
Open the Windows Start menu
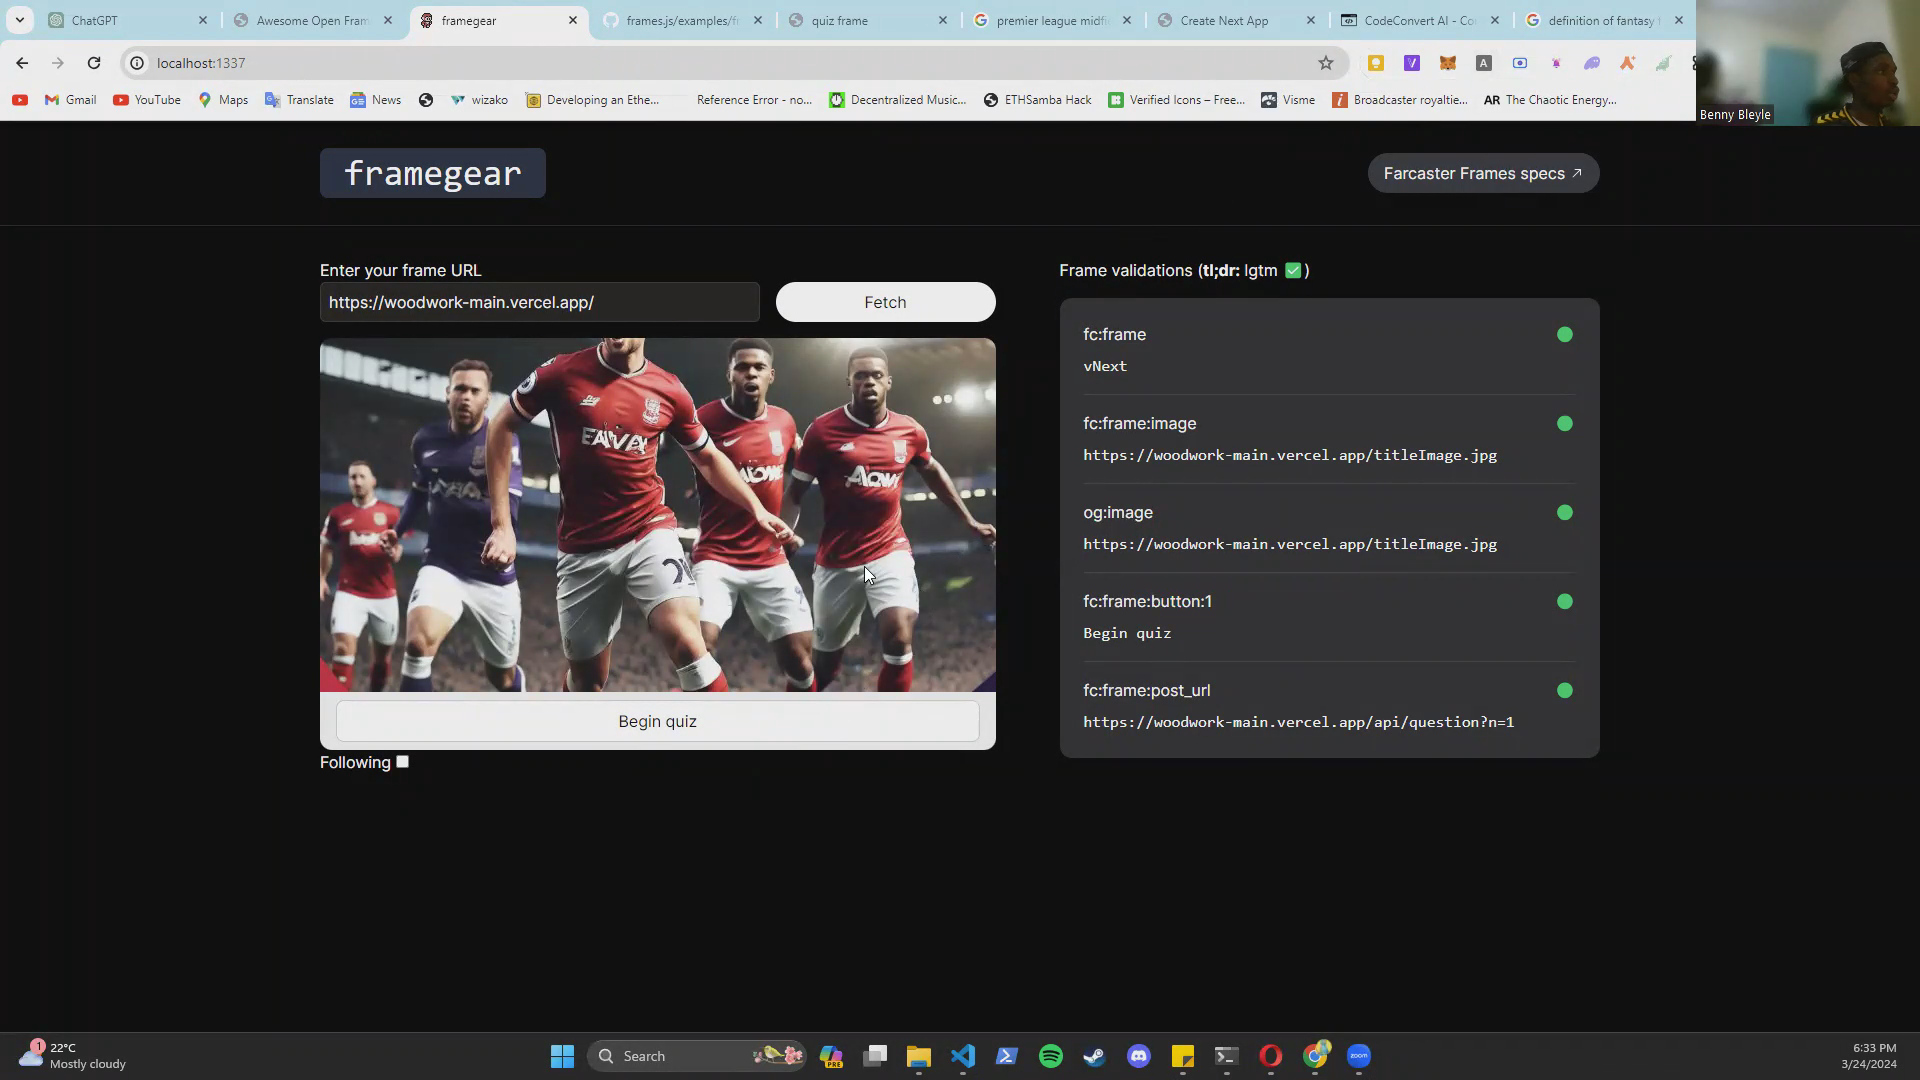(x=562, y=1056)
